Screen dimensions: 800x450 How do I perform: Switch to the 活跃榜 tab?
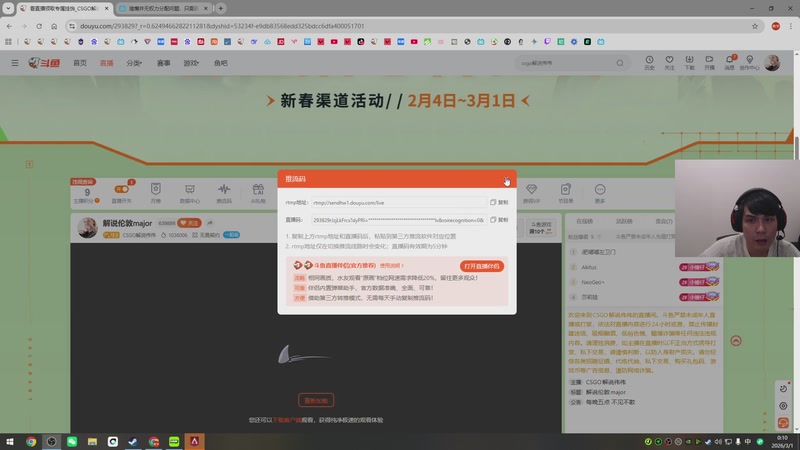click(623, 221)
